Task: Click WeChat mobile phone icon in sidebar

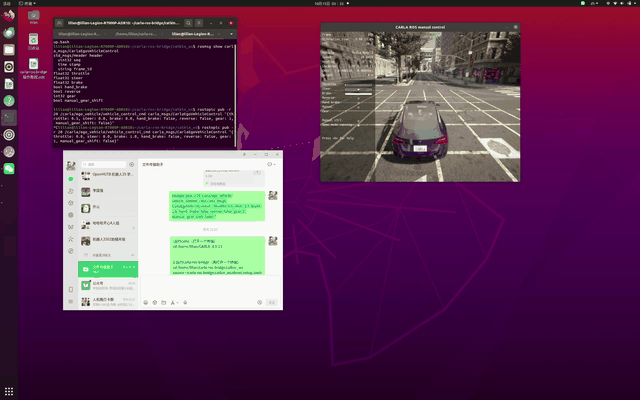Action: coord(71,289)
